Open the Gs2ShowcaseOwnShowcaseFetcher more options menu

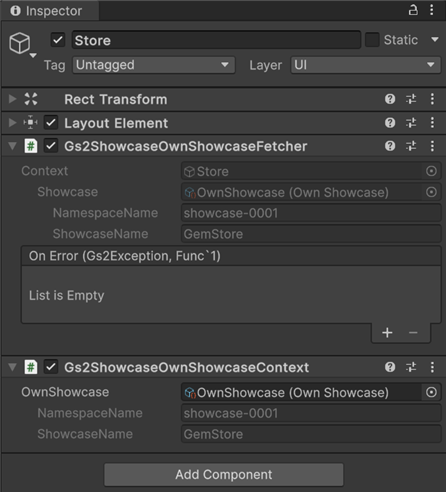pos(432,146)
